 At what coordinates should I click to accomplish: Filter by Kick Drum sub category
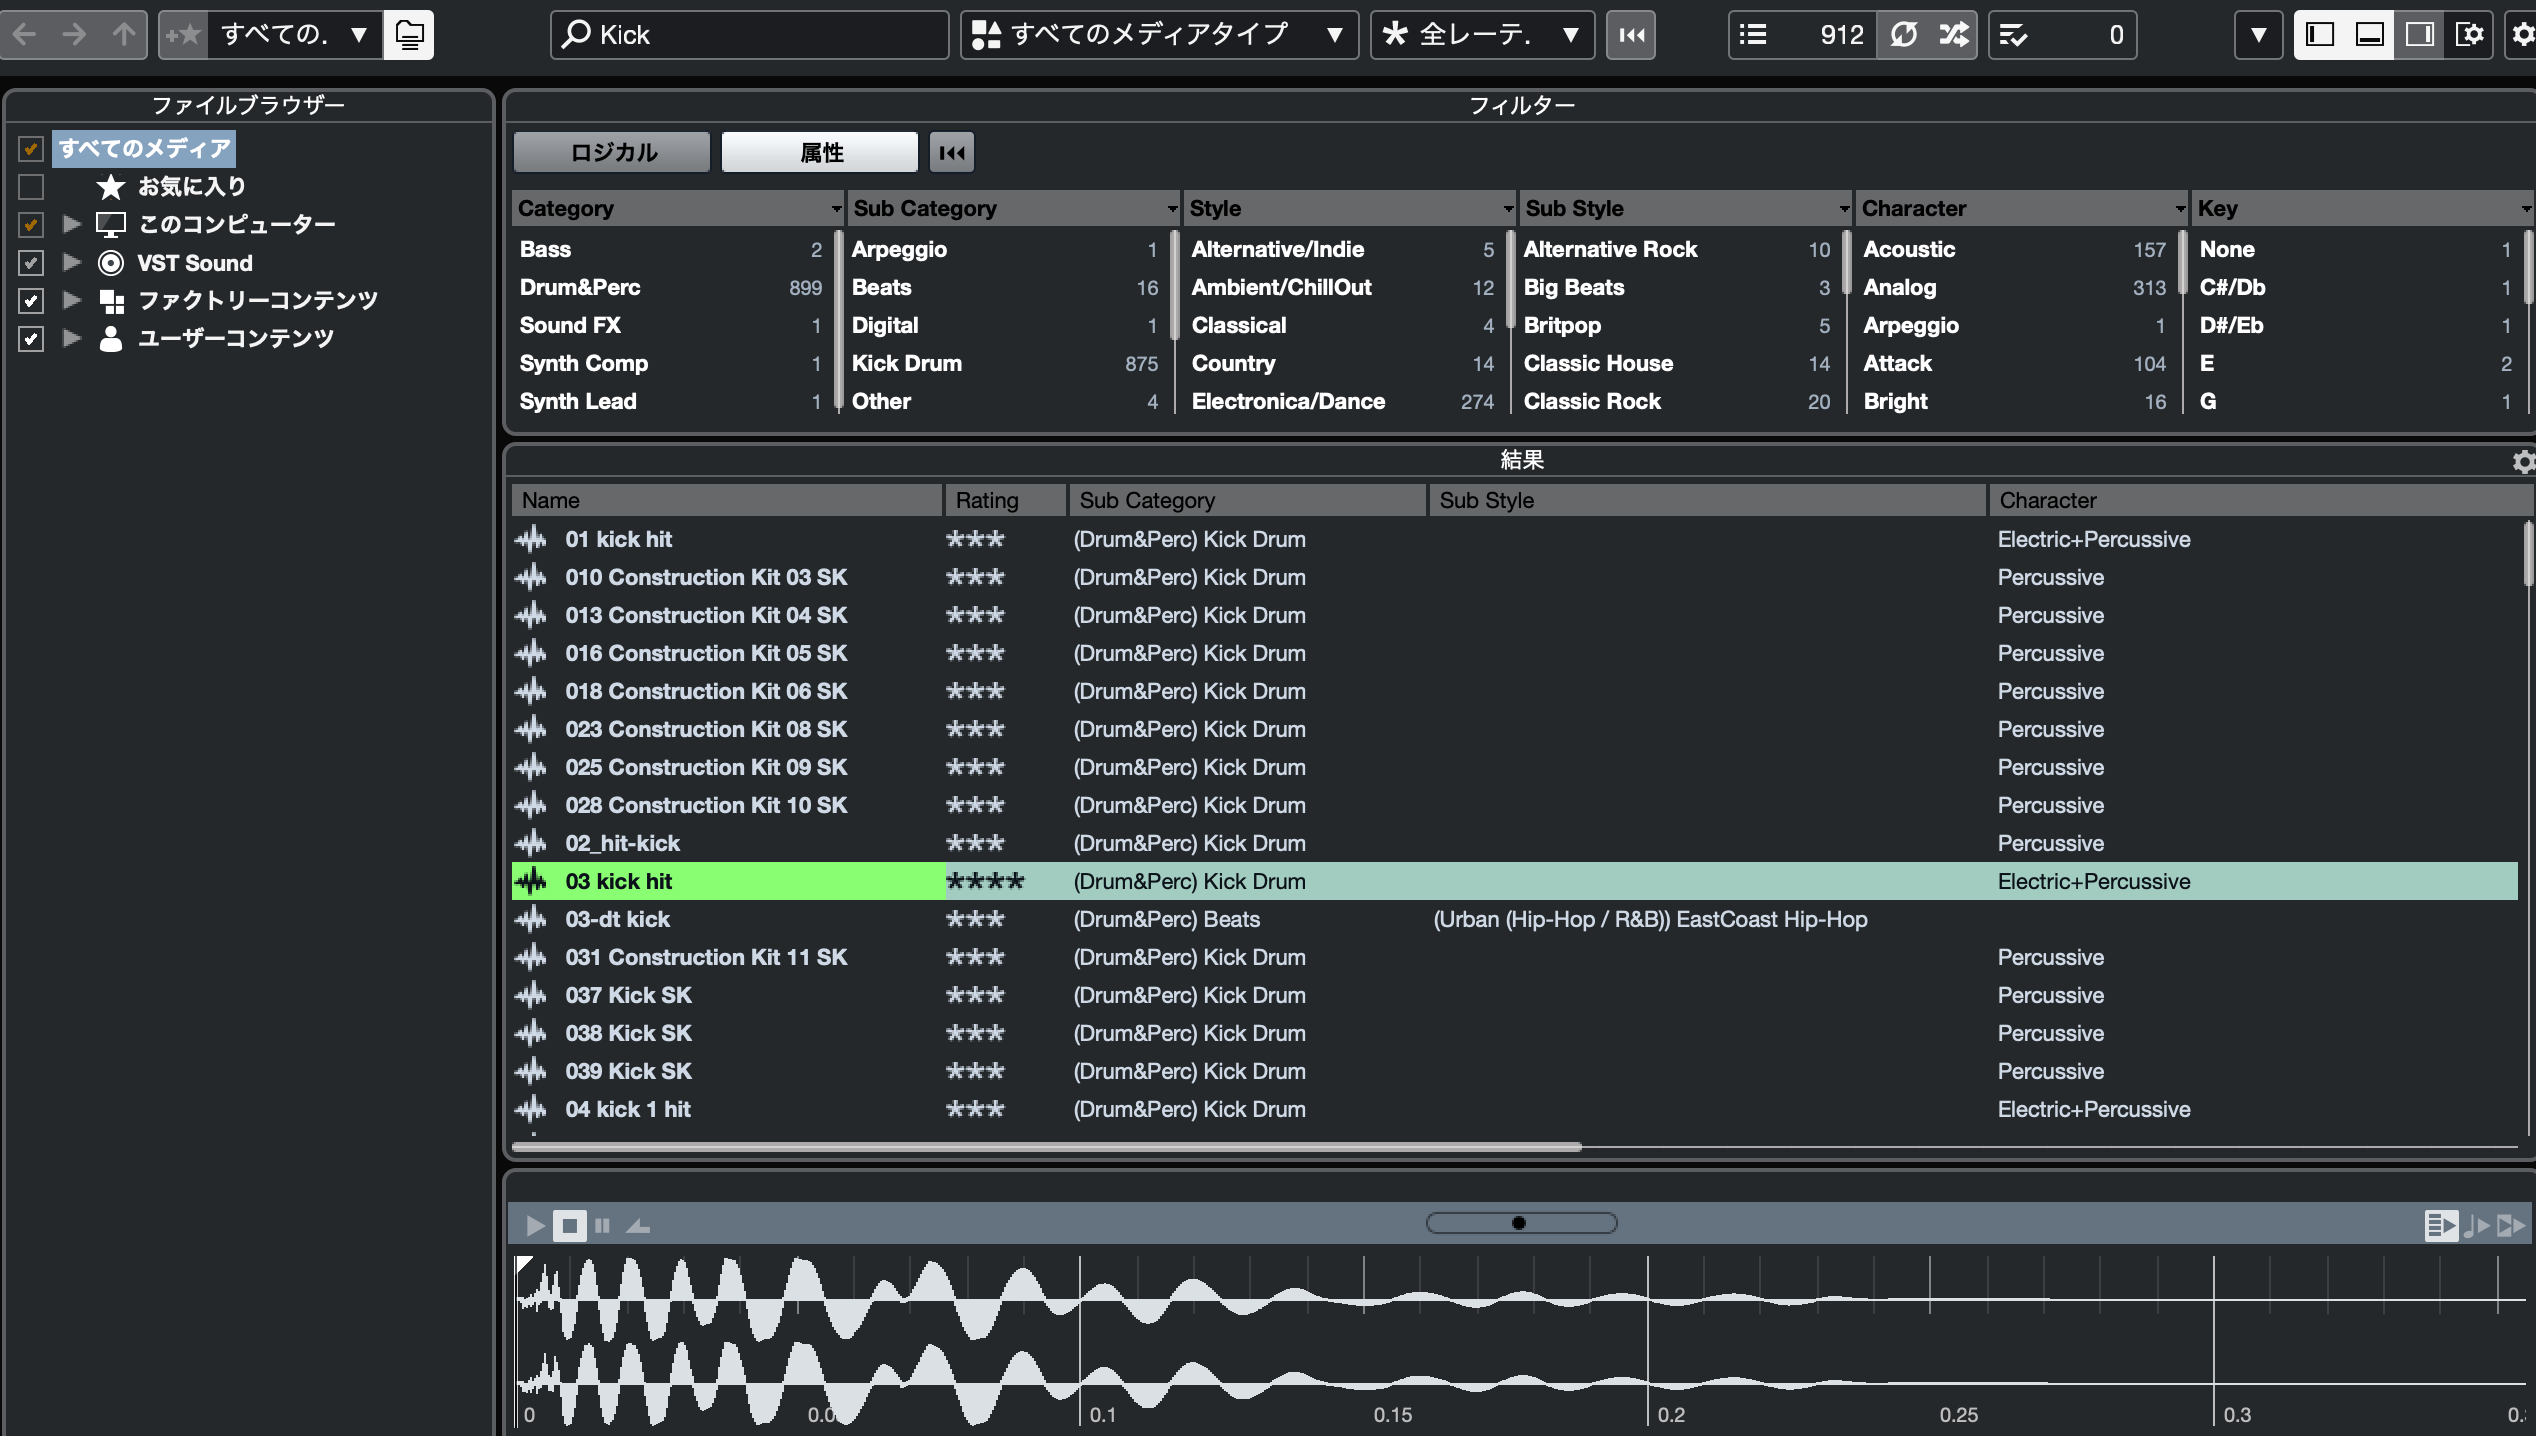pos(906,363)
